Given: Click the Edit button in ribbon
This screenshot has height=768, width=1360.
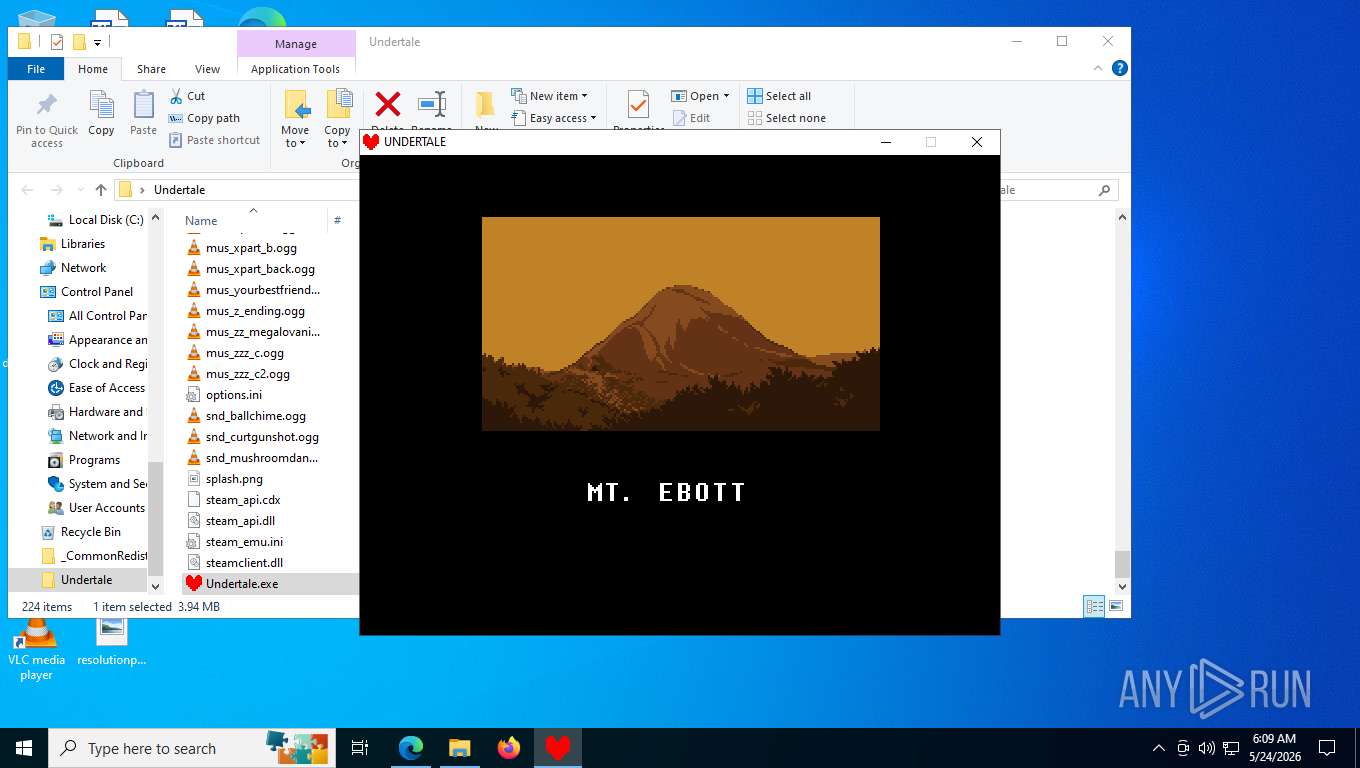Looking at the screenshot, I should [x=690, y=118].
